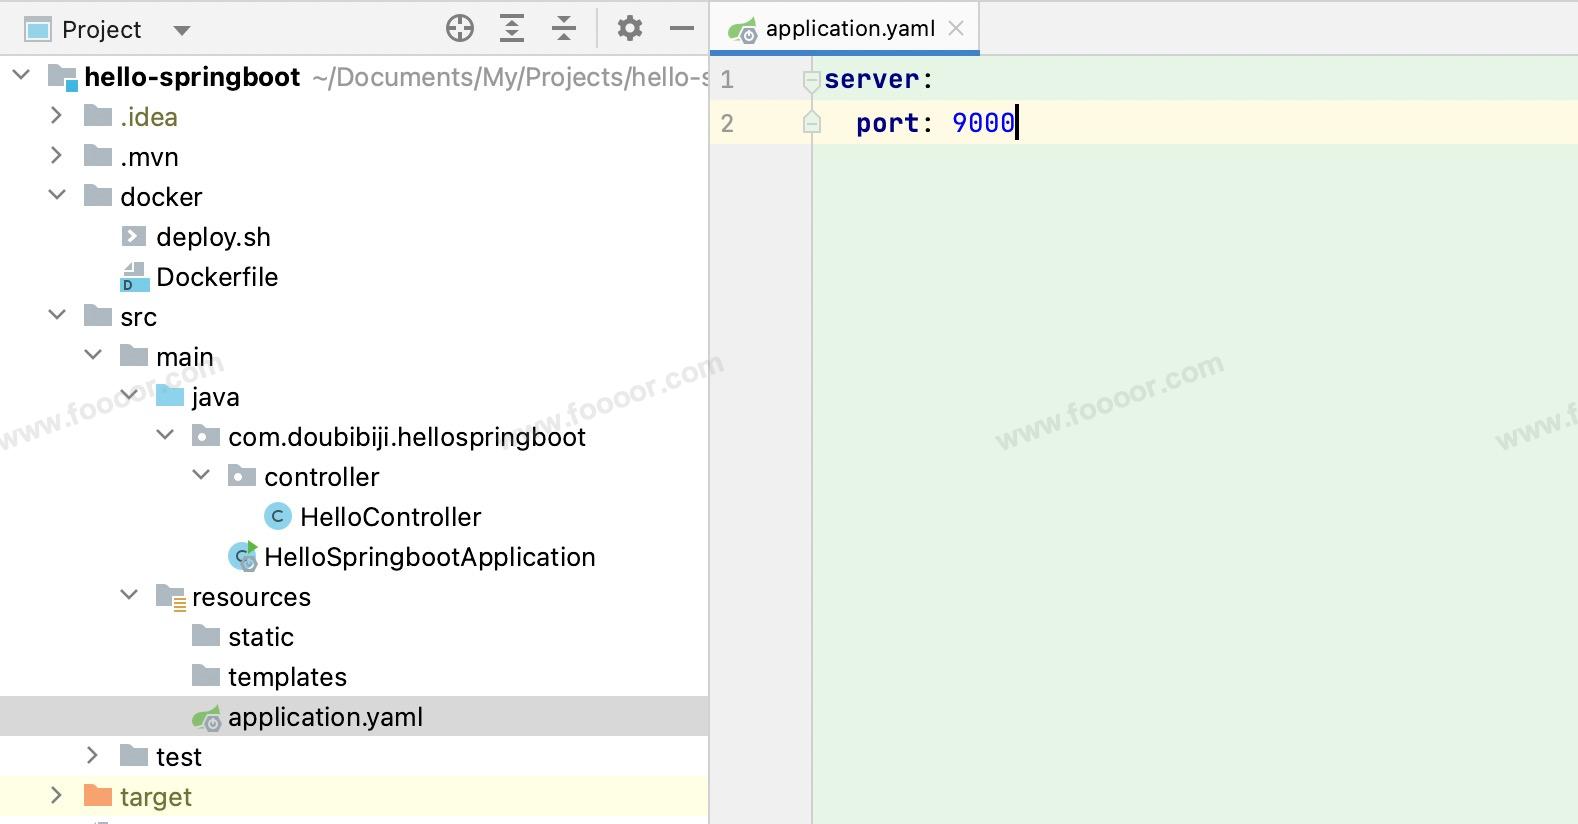Open the Project view dropdown arrow
Screen dimensions: 1578x824
pyautogui.click(x=181, y=30)
